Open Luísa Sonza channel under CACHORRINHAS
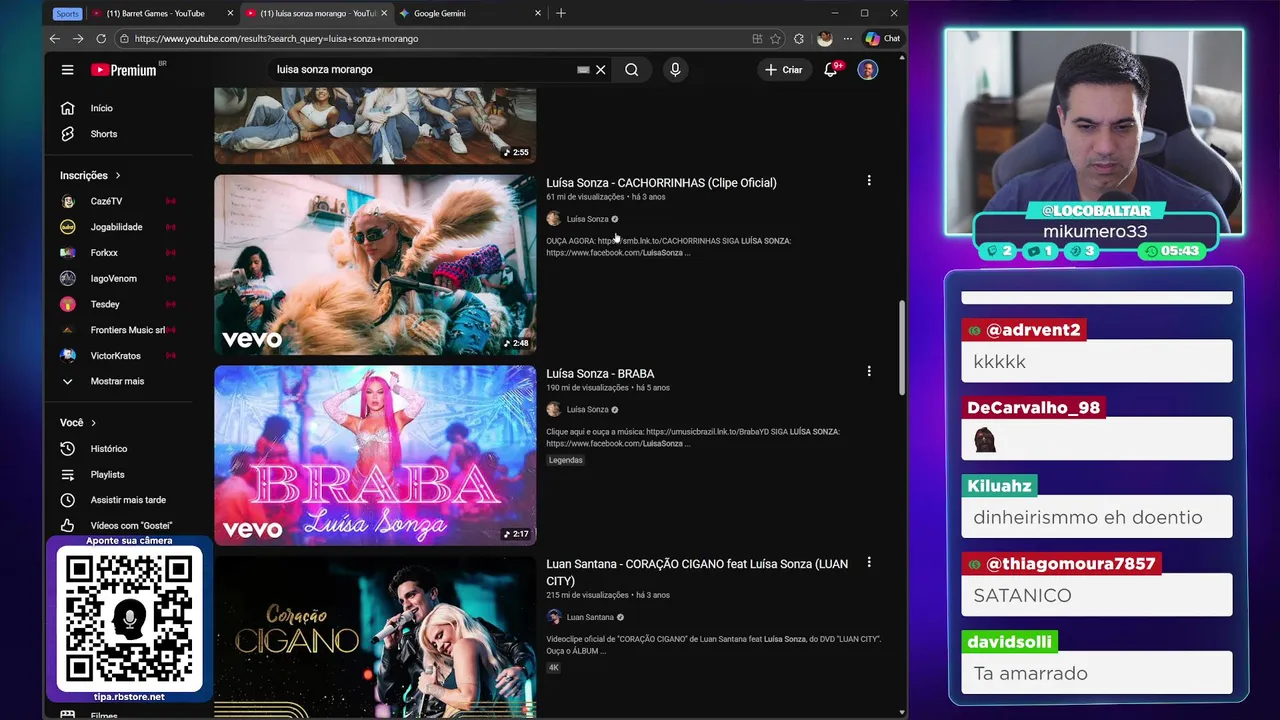1280x720 pixels. (587, 219)
